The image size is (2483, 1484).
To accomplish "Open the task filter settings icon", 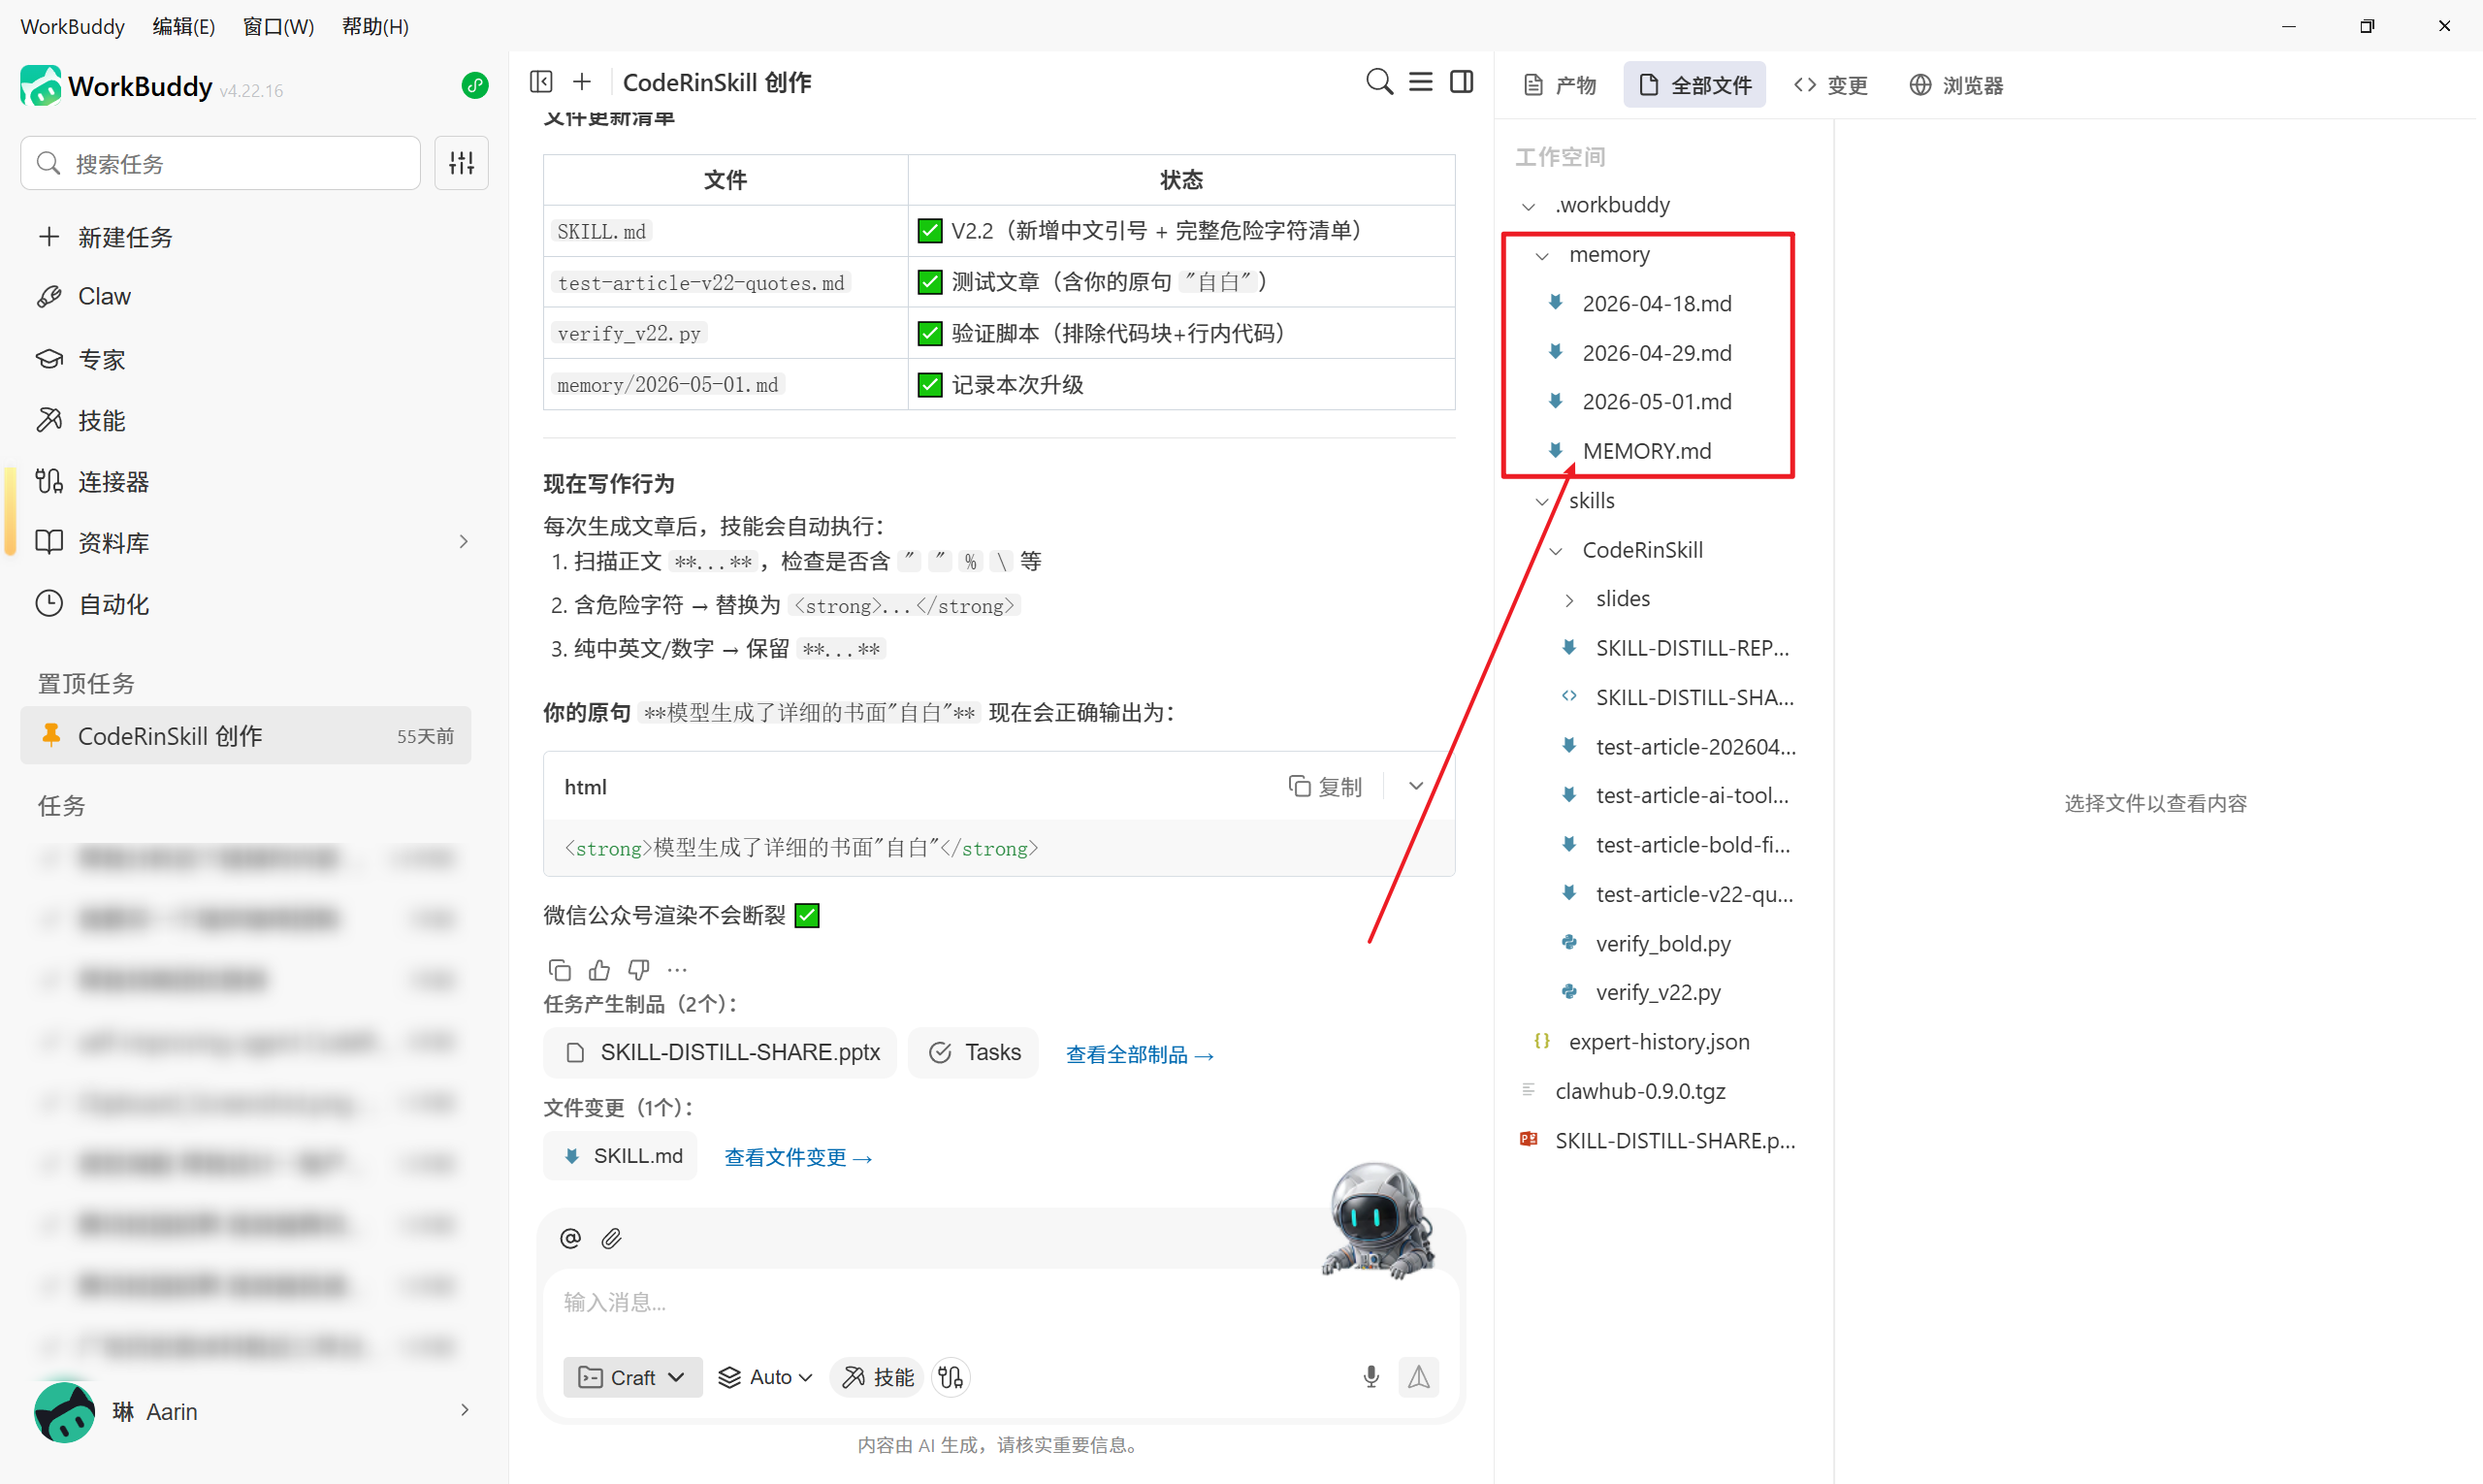I will pos(461,163).
